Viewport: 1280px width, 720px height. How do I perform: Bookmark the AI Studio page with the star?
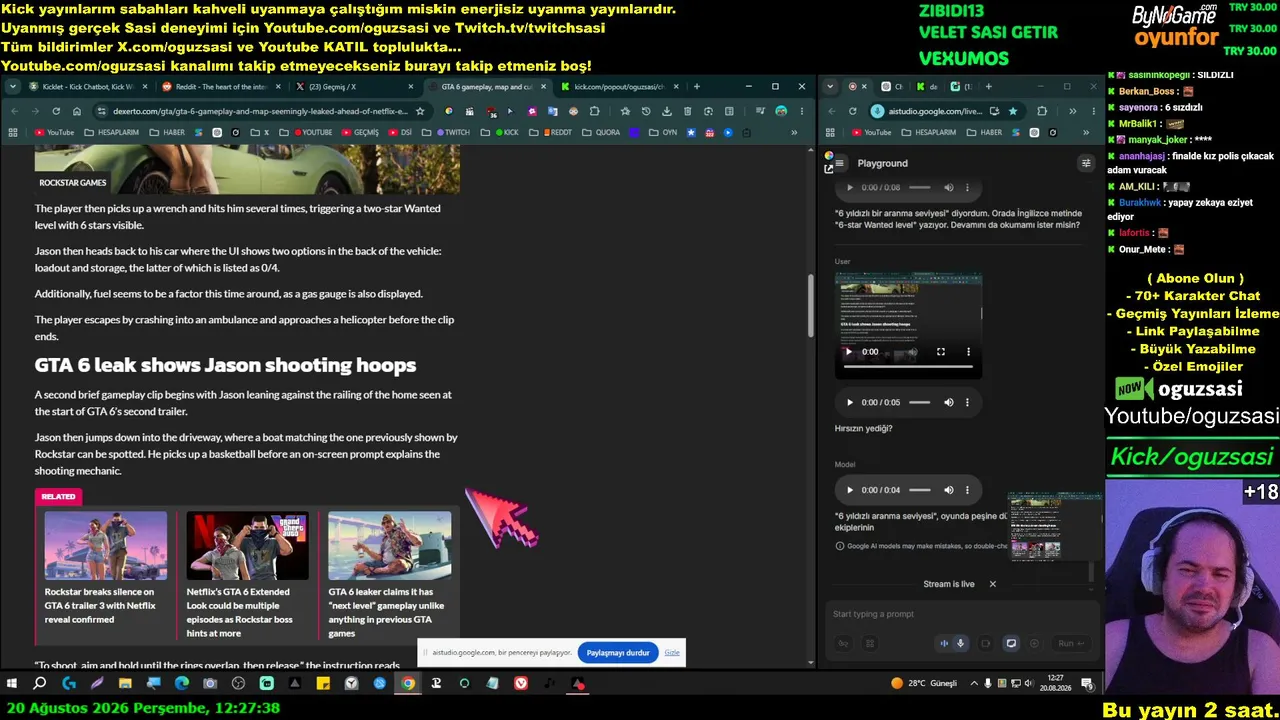tap(1013, 111)
